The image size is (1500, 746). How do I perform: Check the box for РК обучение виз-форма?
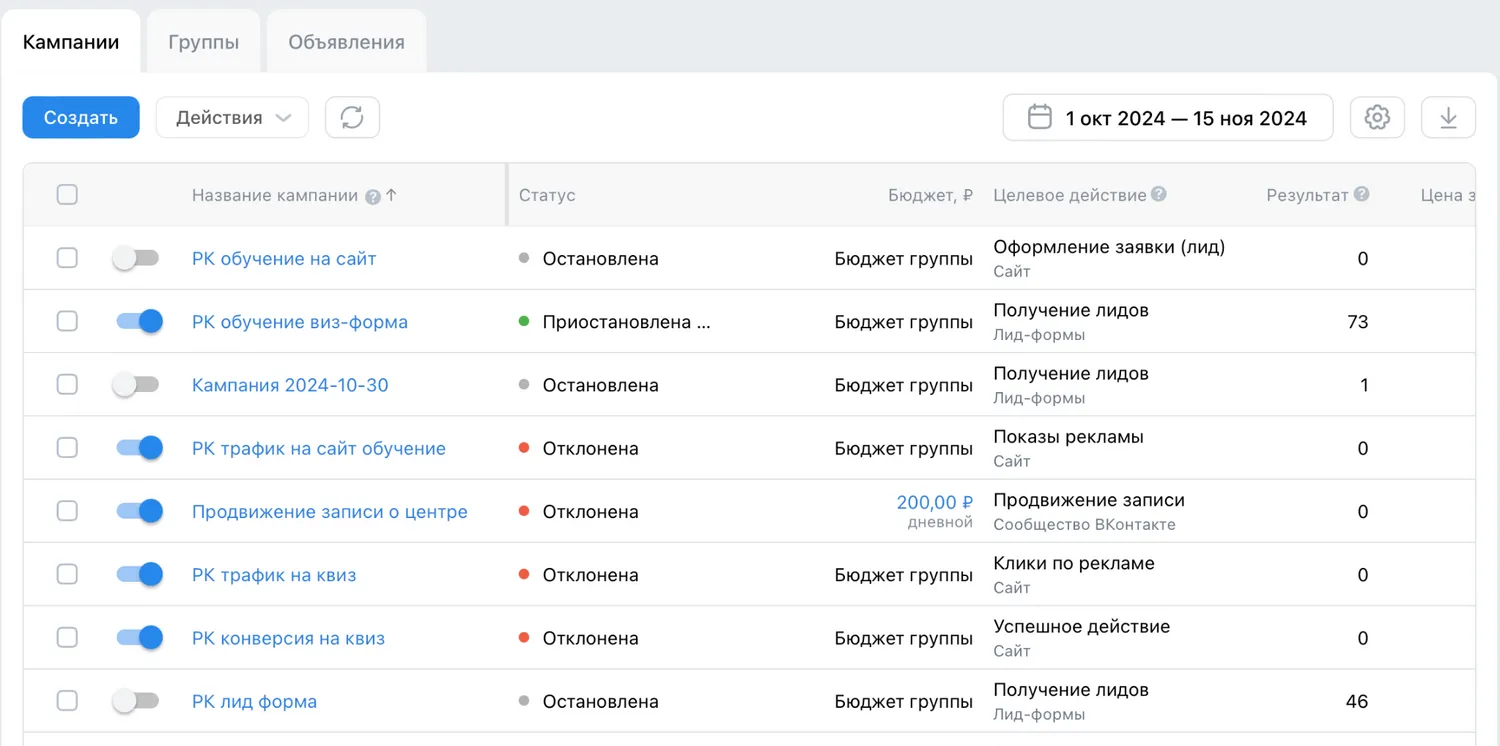[67, 321]
